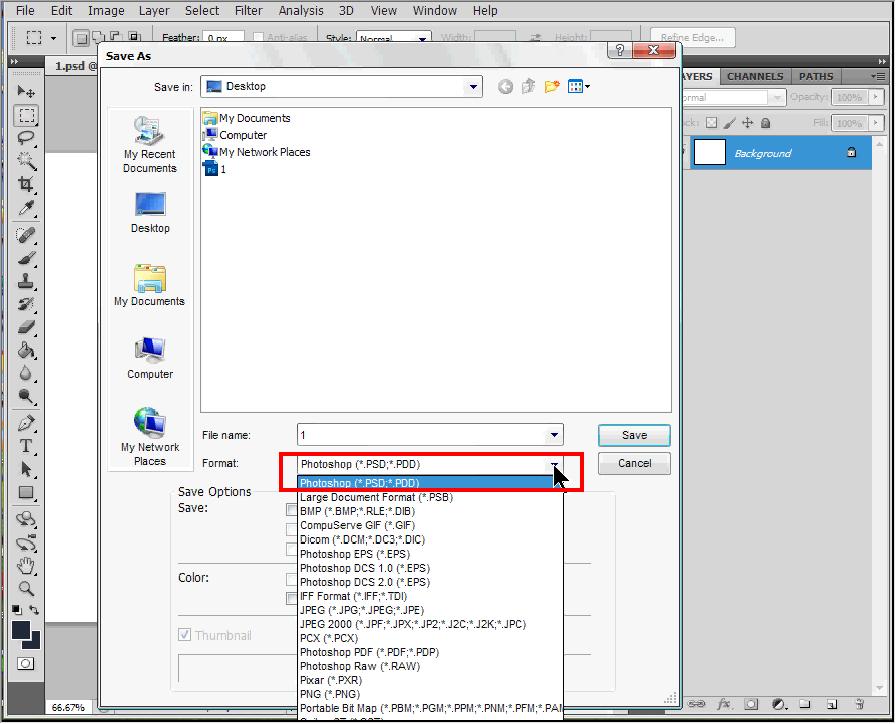The image size is (896, 724).
Task: Toggle the Thumbnail checkbox
Action: pyautogui.click(x=185, y=635)
